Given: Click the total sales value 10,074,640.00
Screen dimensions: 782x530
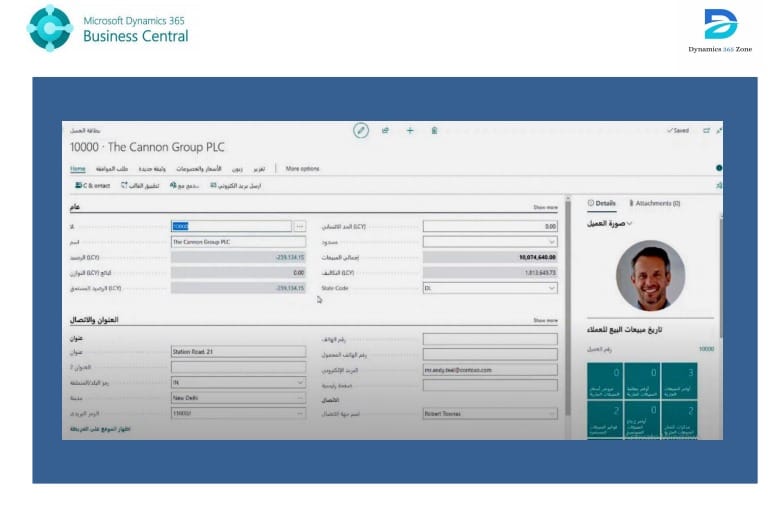Looking at the screenshot, I should tap(537, 257).
